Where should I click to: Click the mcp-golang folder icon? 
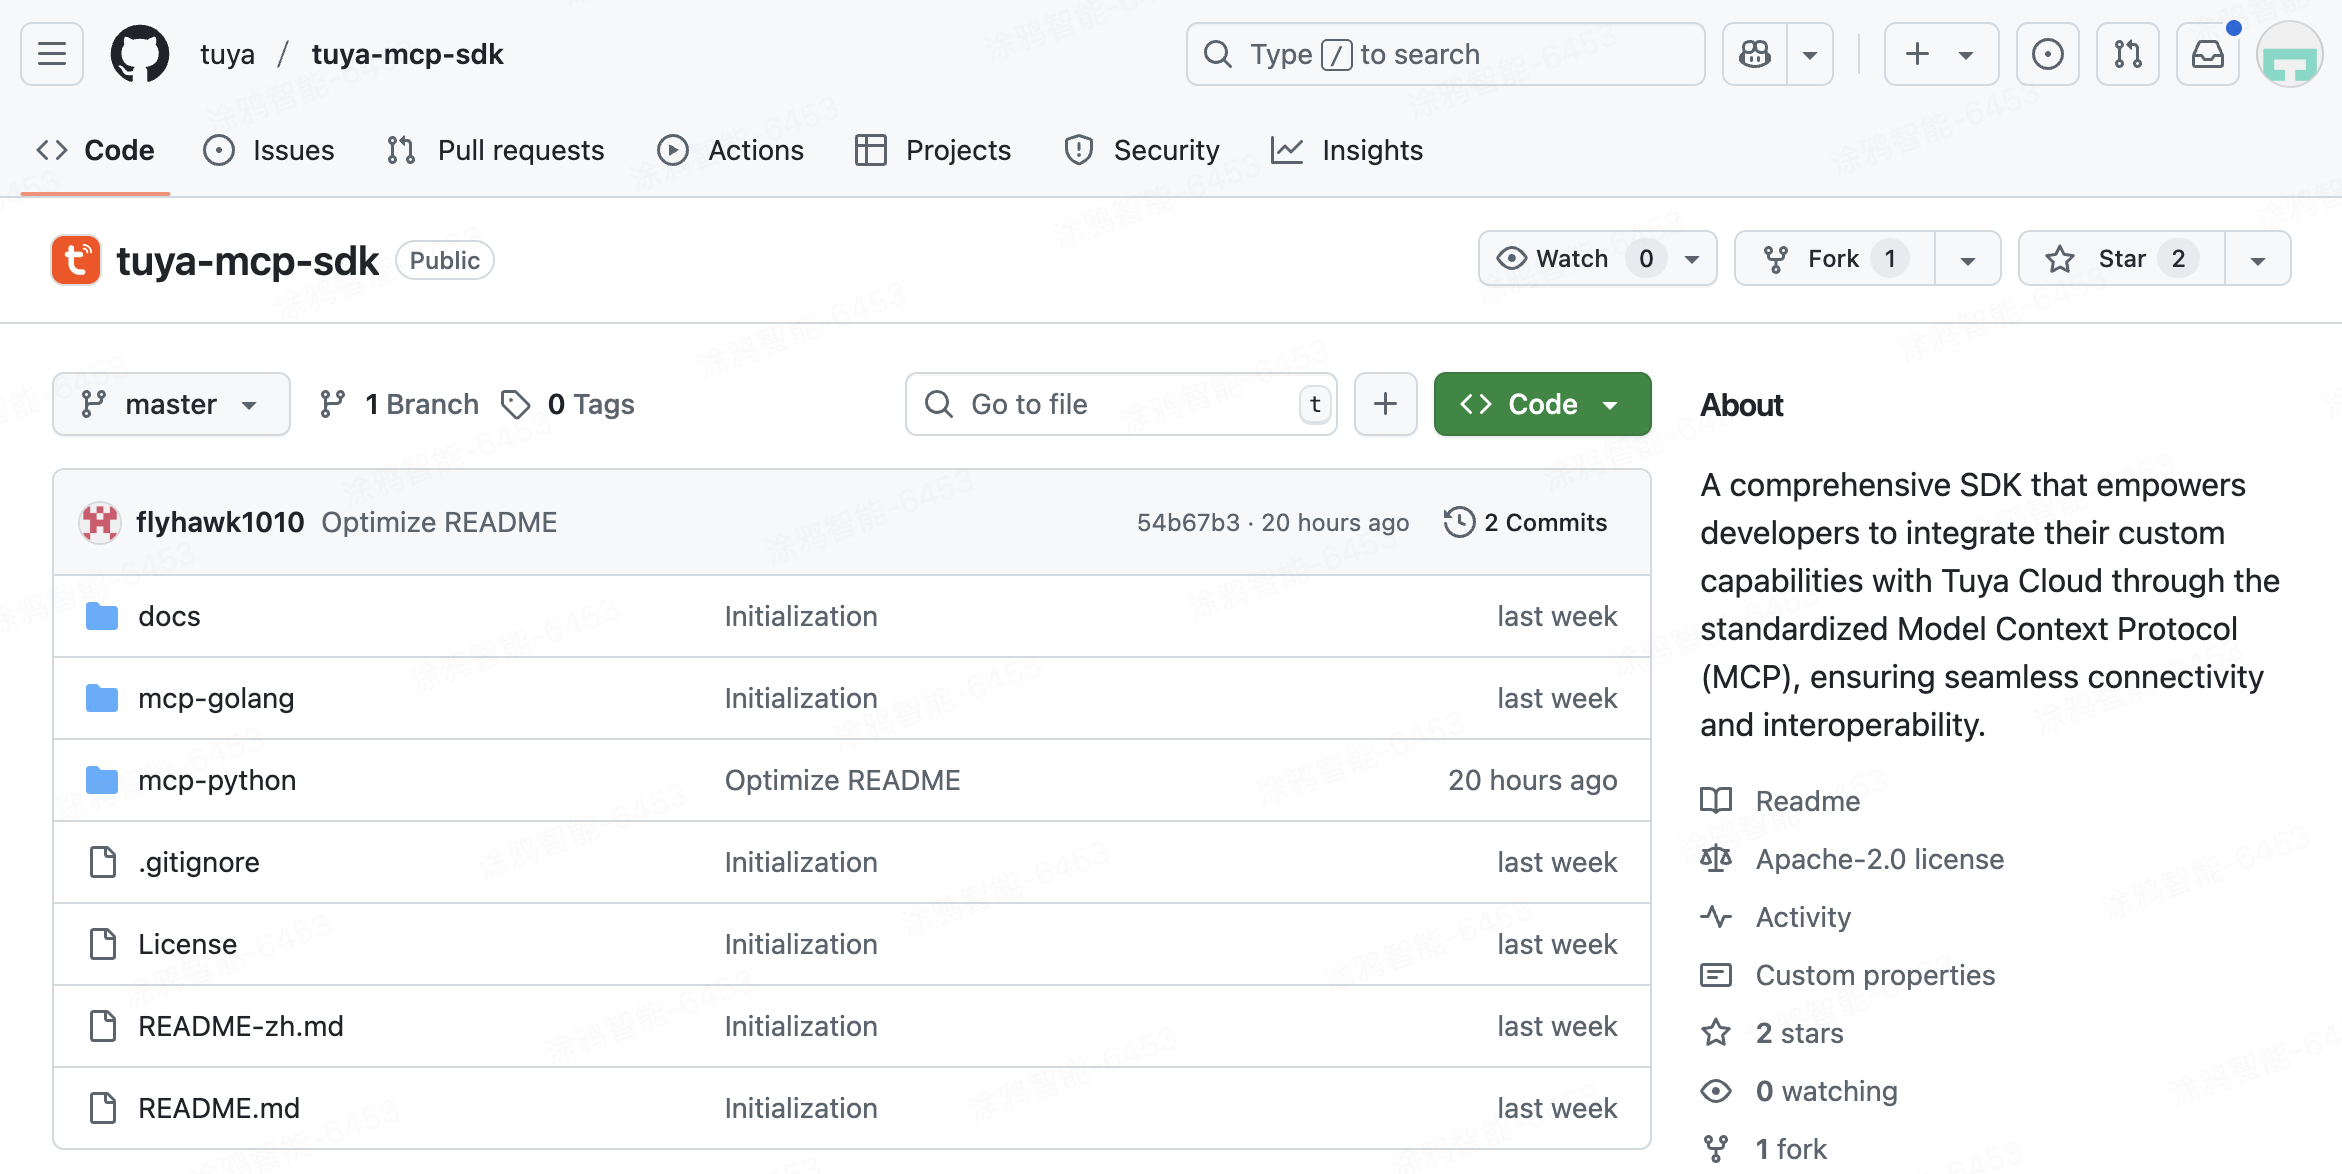(x=102, y=698)
